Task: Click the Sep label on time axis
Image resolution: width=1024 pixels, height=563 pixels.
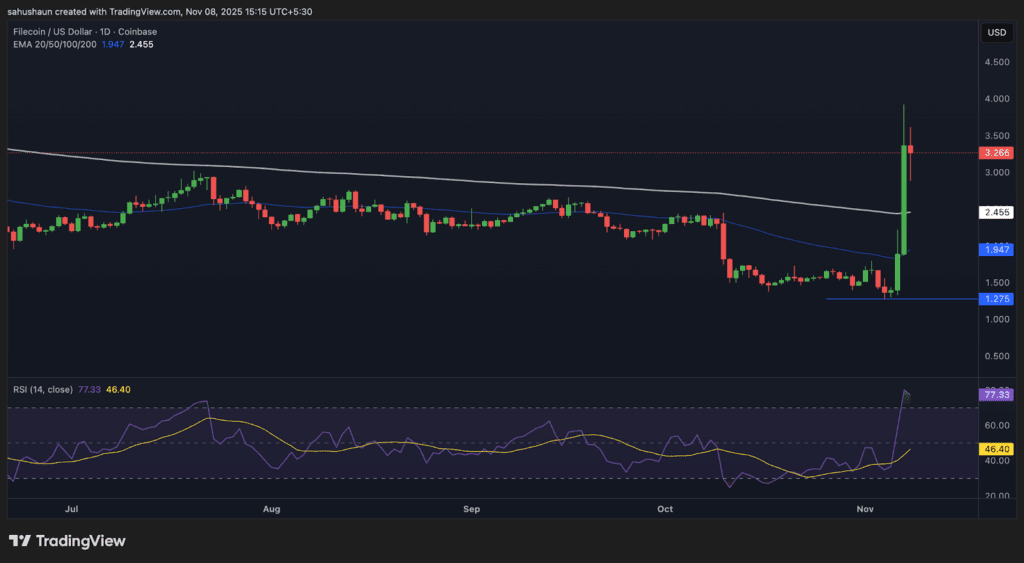Action: pos(472,509)
